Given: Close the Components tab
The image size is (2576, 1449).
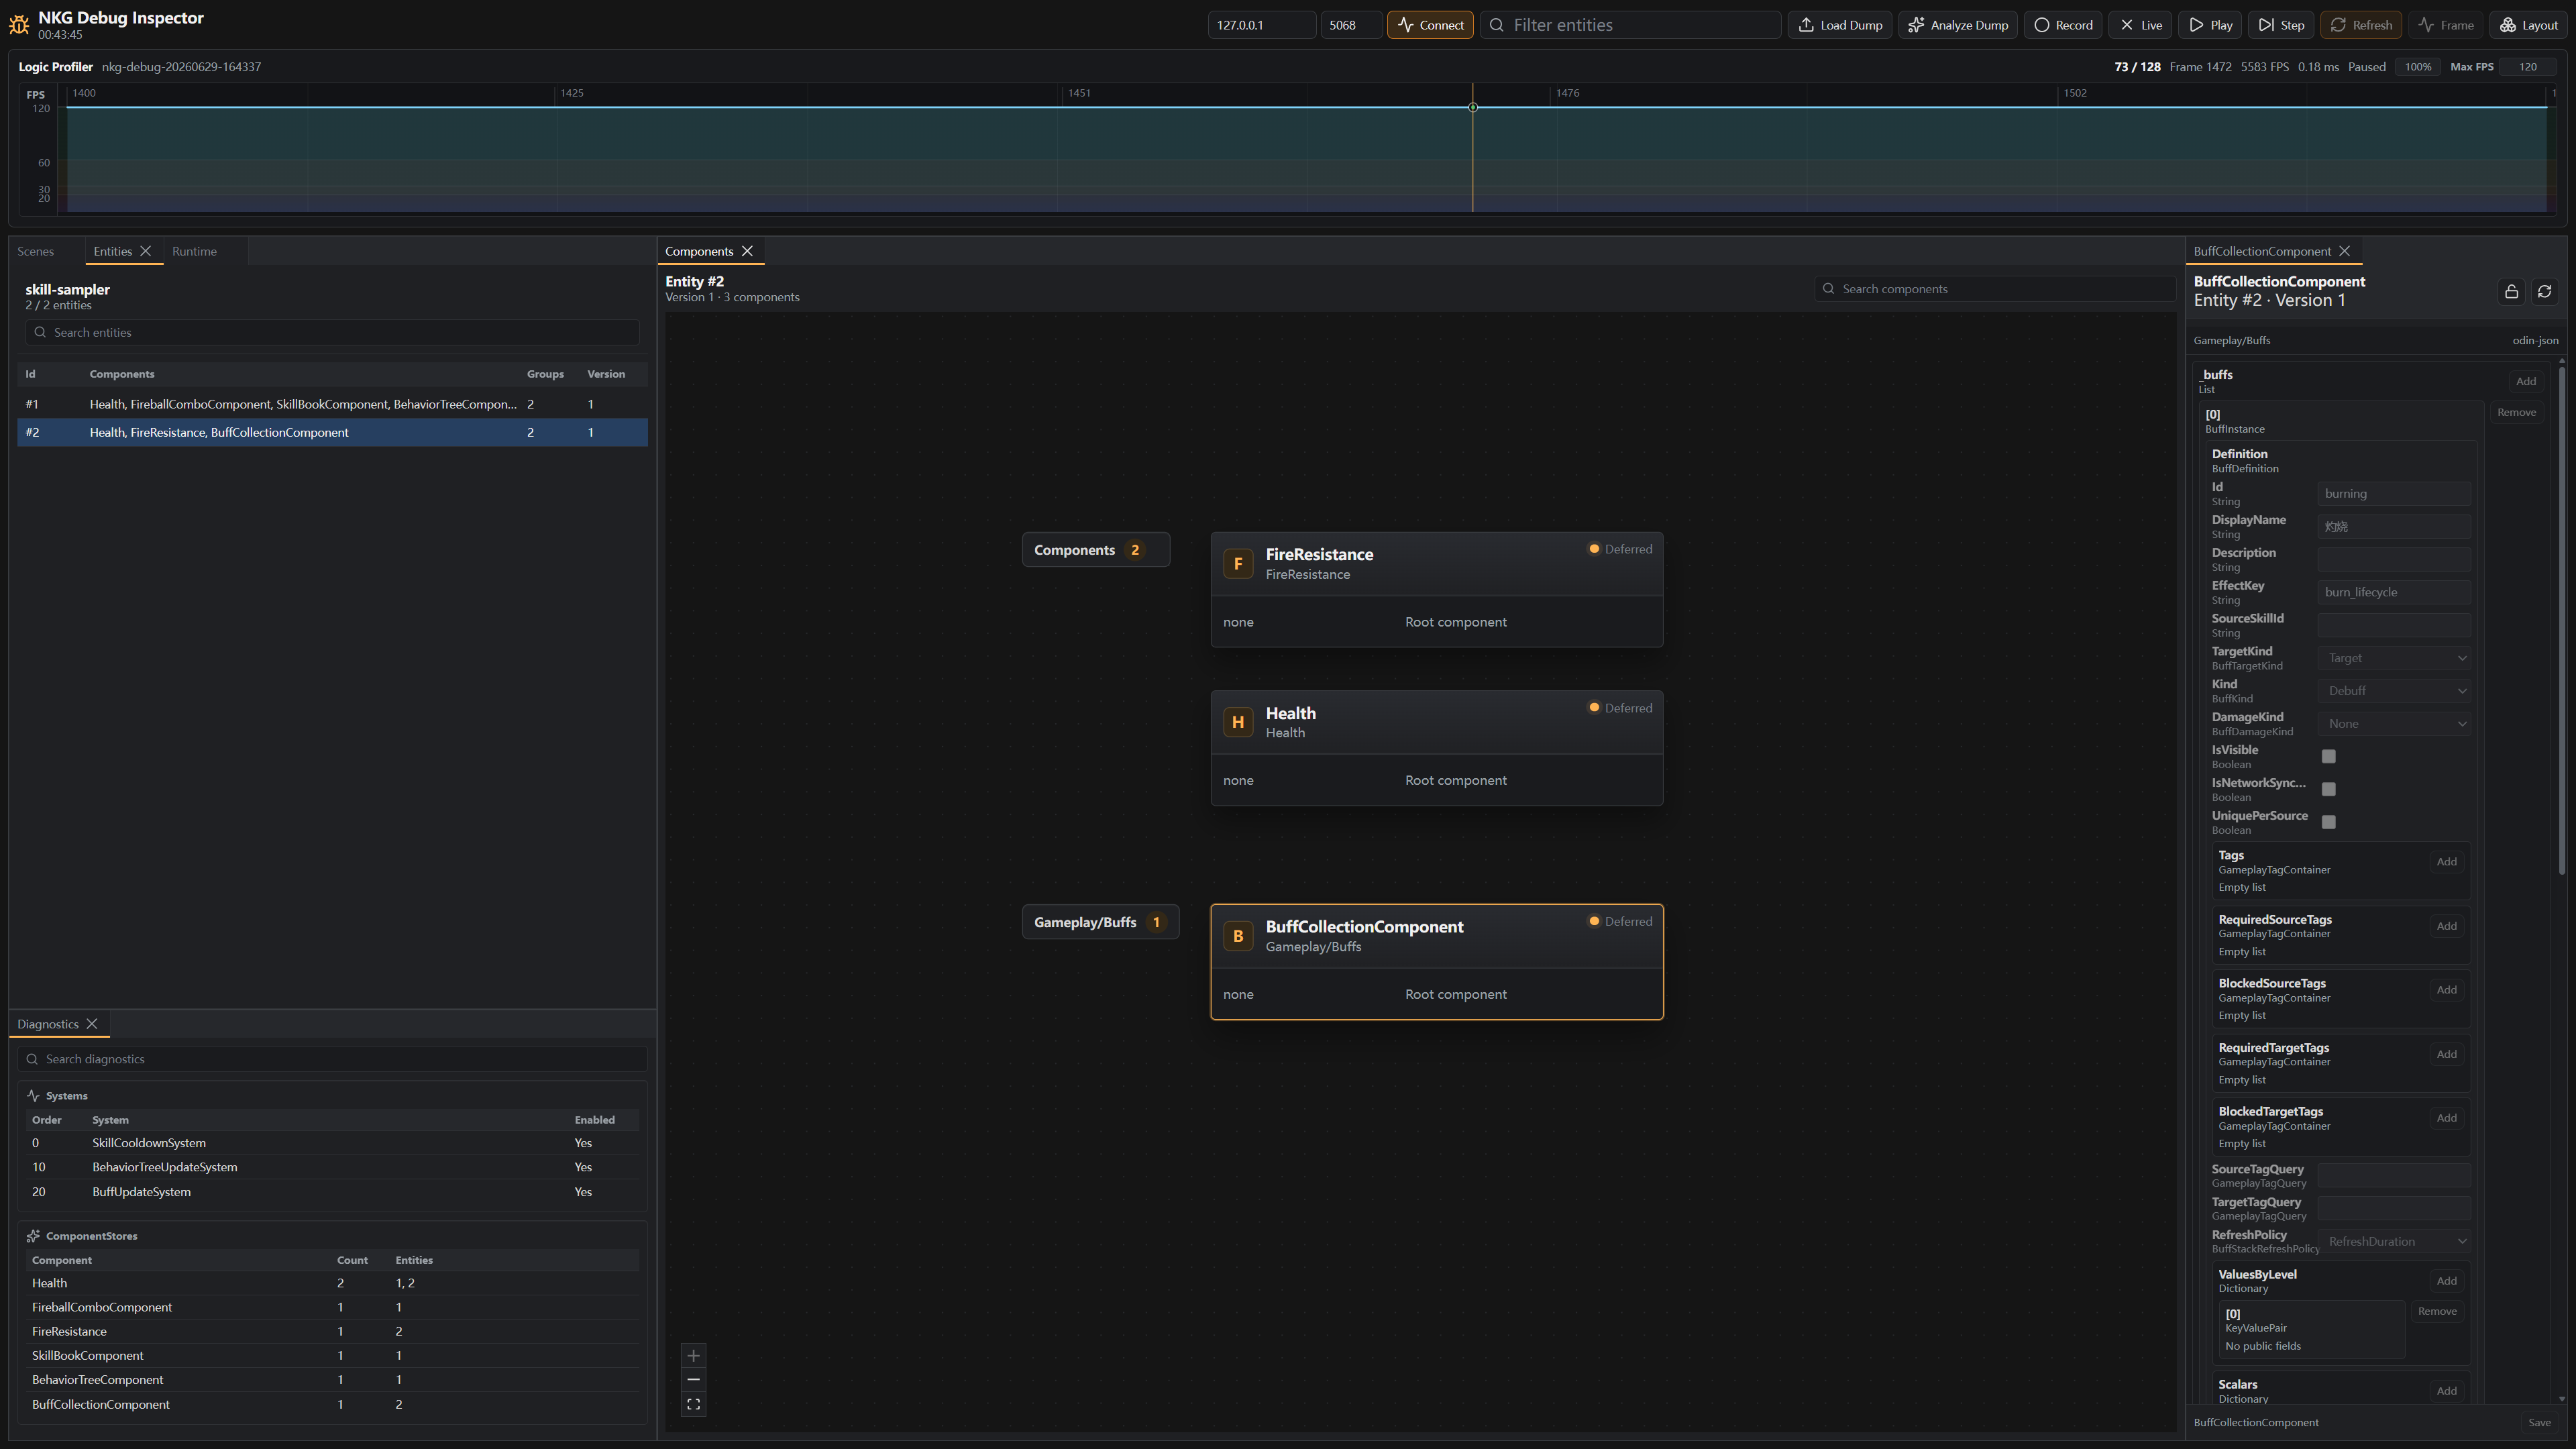Looking at the screenshot, I should pyautogui.click(x=747, y=251).
